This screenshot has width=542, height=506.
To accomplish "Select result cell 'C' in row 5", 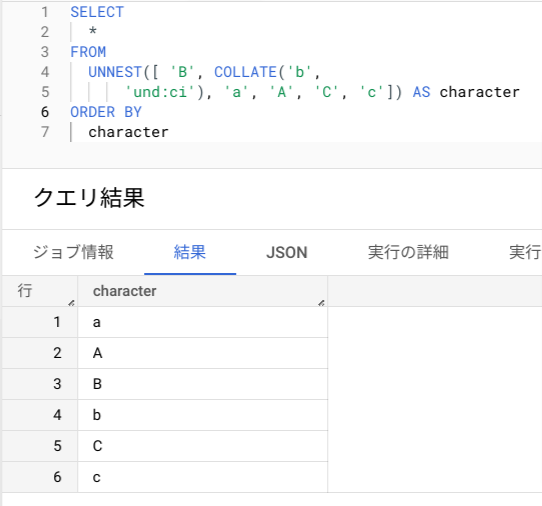I will point(203,446).
